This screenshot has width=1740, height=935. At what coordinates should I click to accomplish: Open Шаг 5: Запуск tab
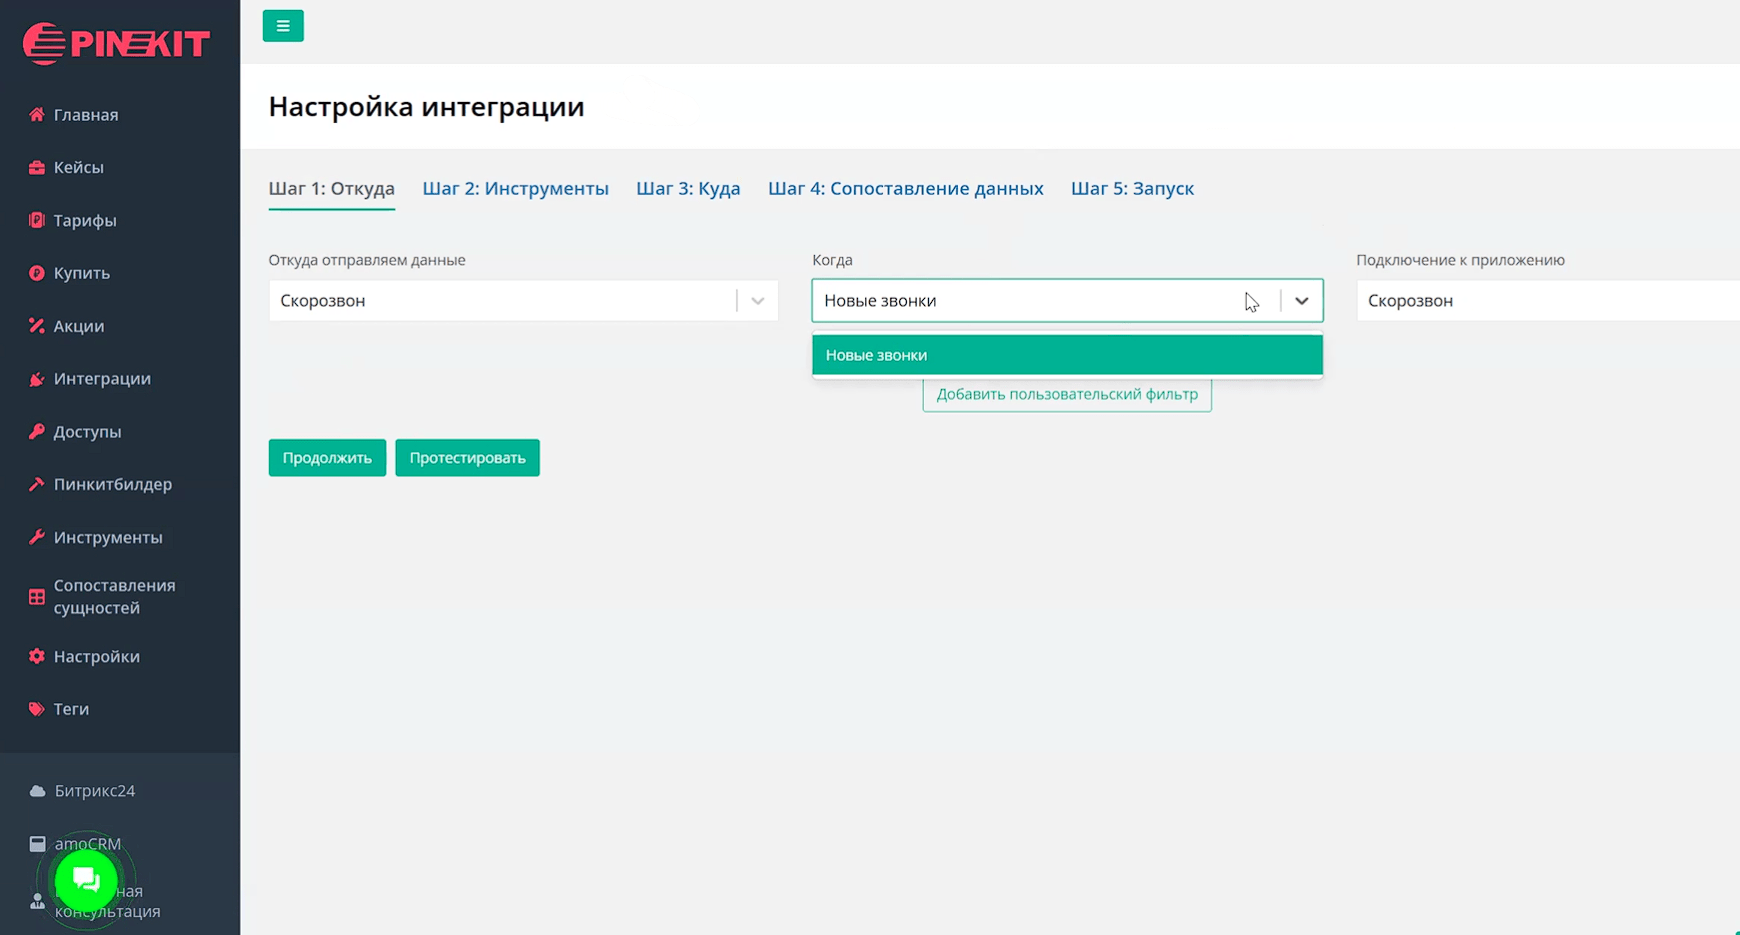click(1132, 189)
